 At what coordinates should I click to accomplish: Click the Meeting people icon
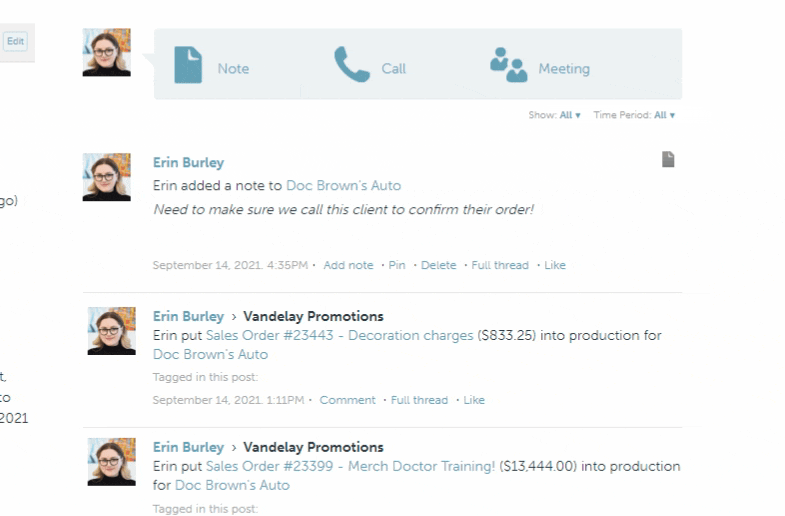(508, 65)
